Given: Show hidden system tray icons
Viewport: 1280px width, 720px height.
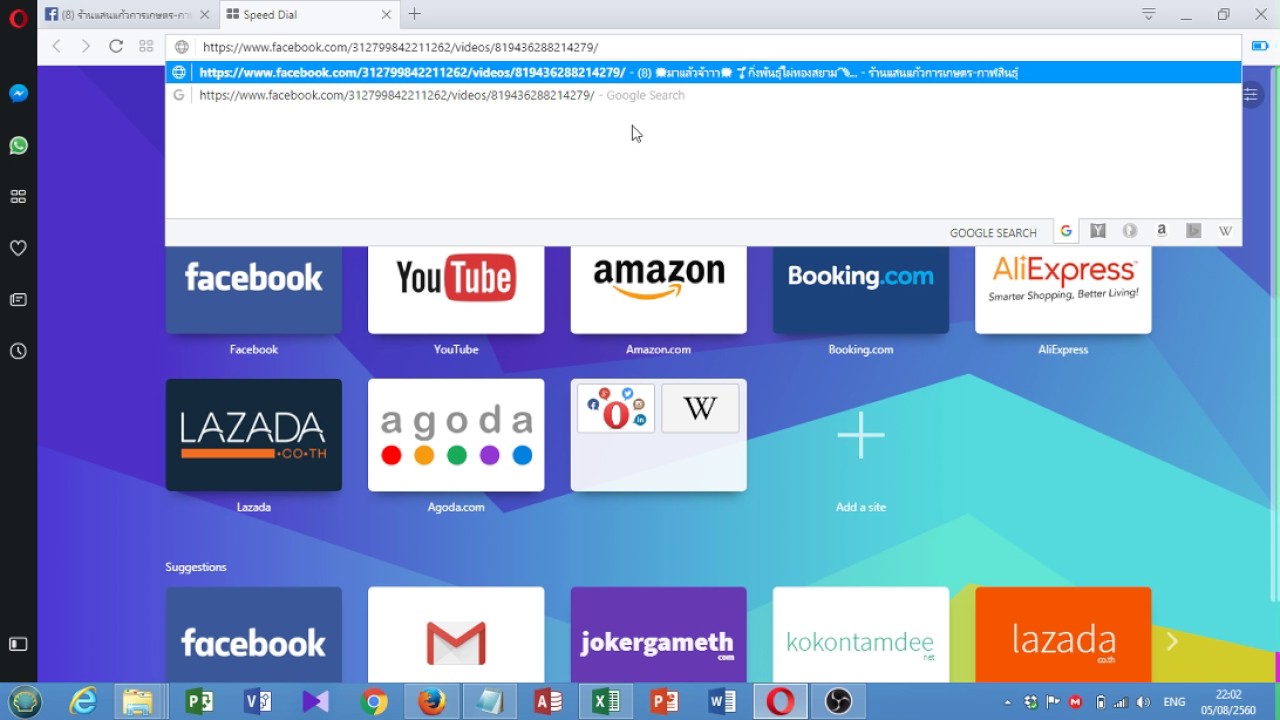Looking at the screenshot, I should [x=1007, y=702].
